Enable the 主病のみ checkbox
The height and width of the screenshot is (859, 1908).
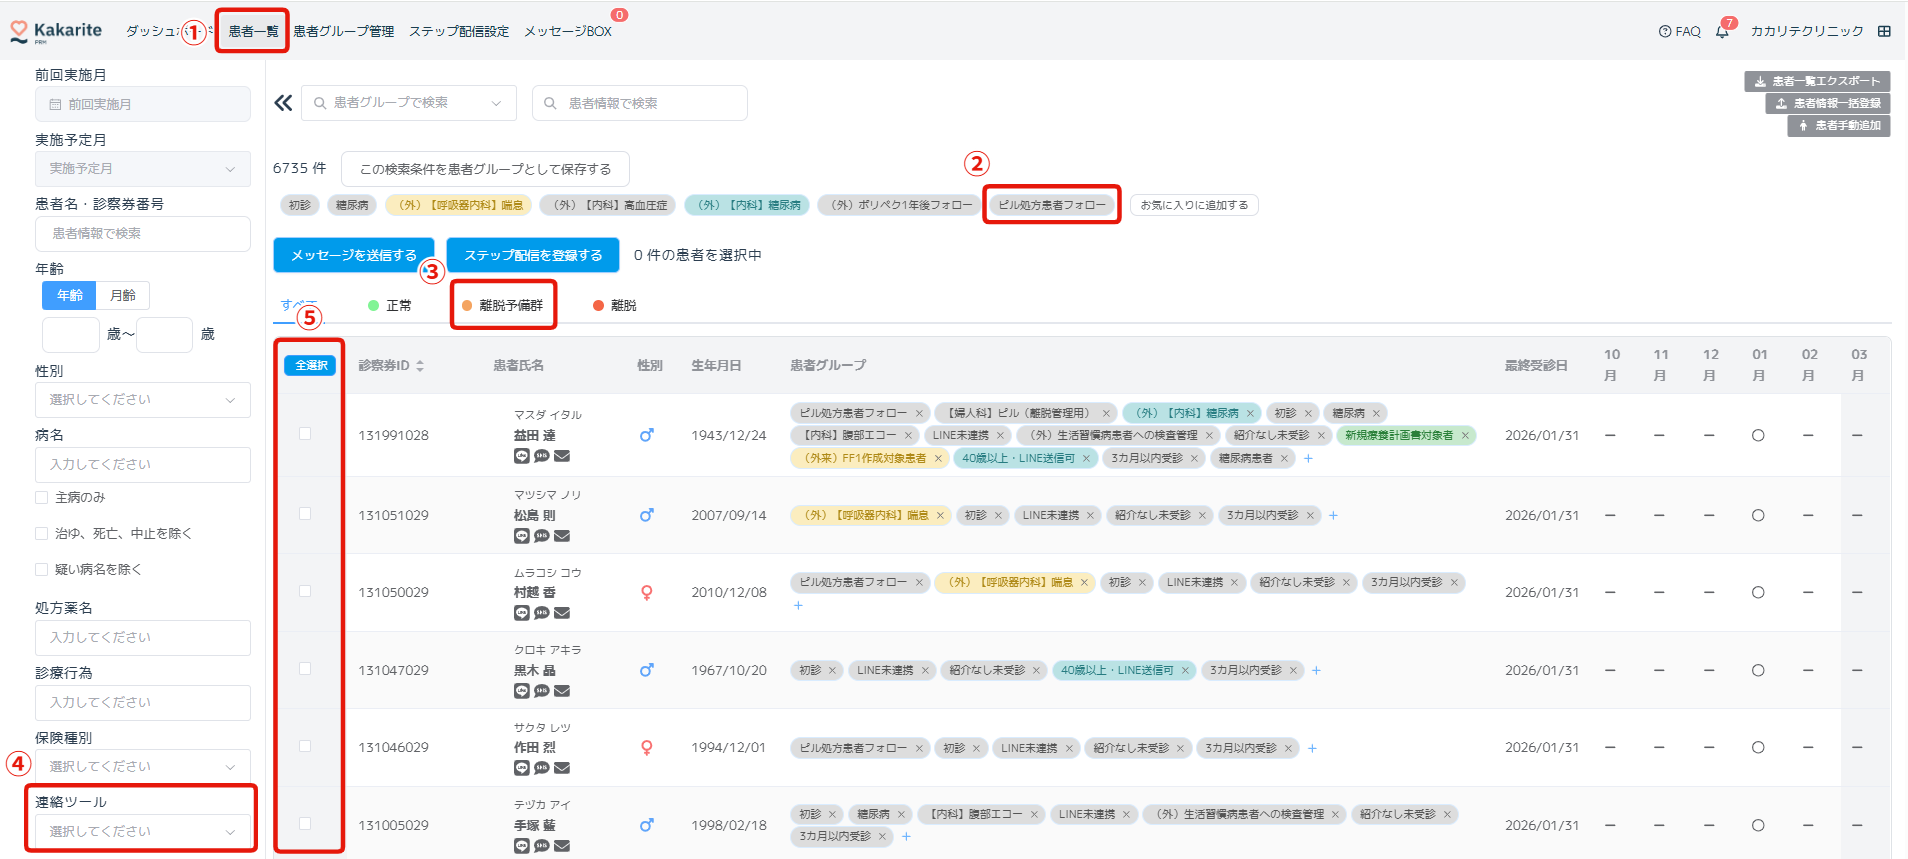42,497
